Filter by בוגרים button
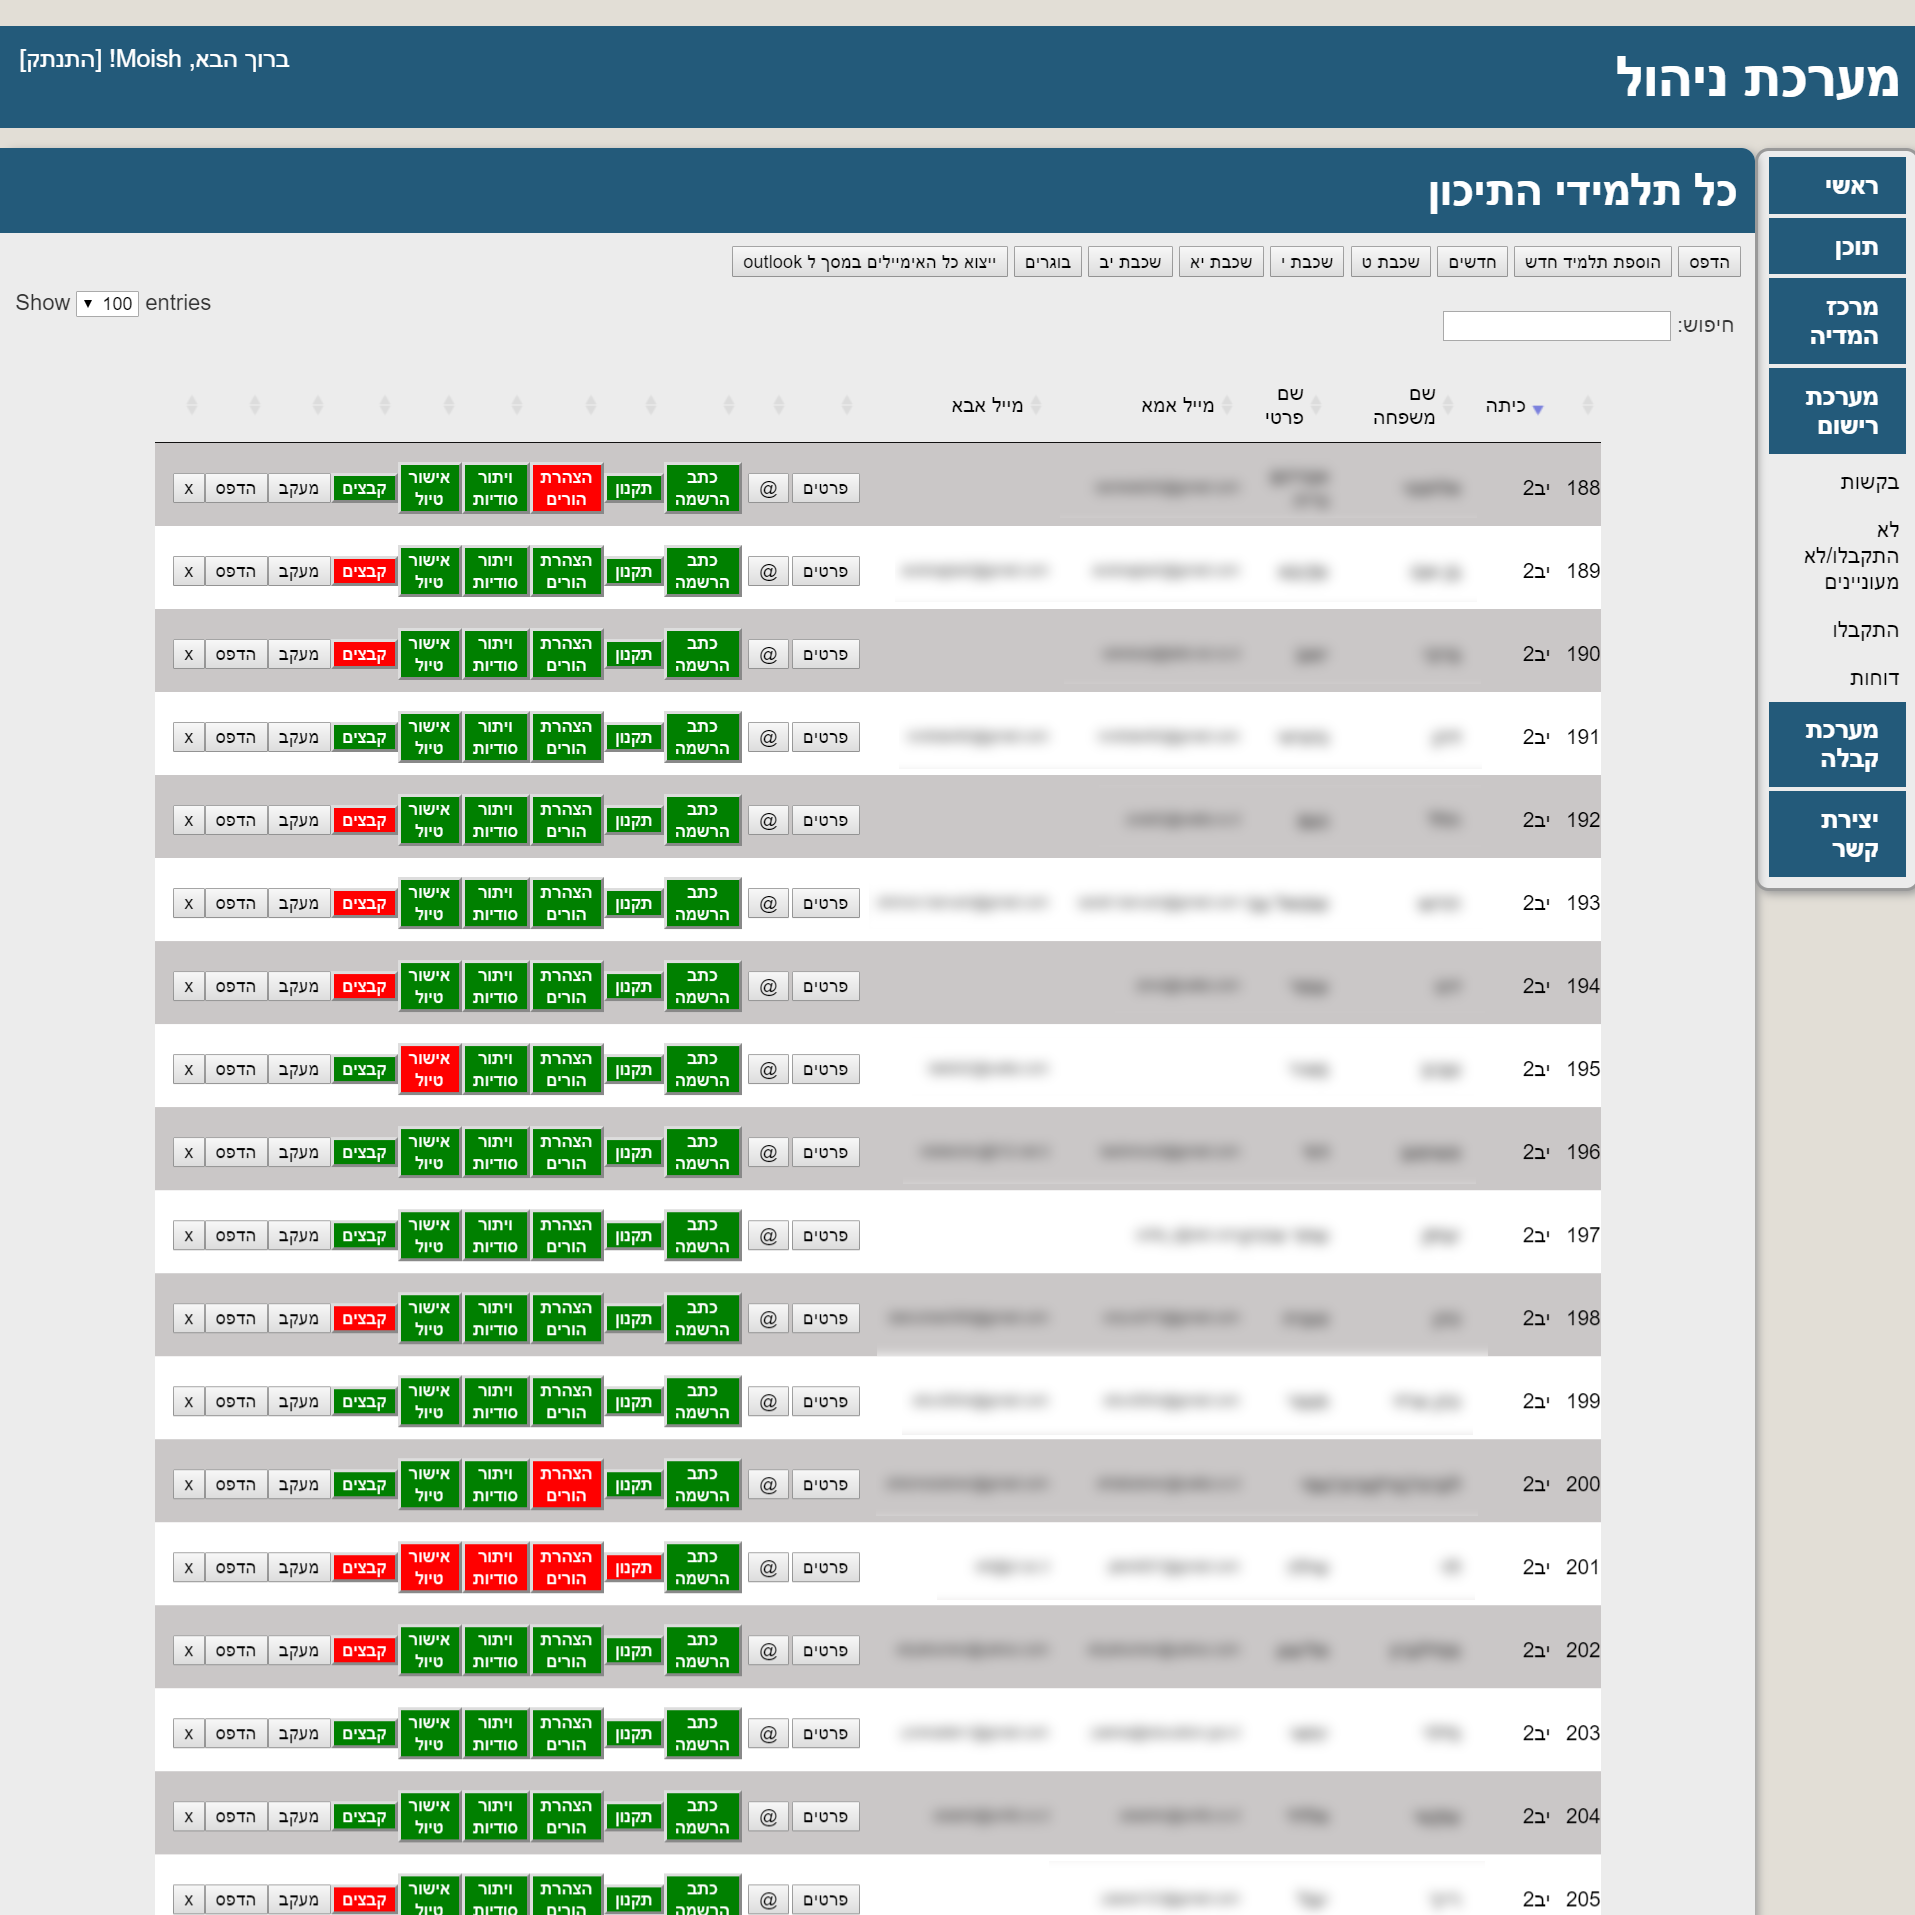The width and height of the screenshot is (1915, 1915). point(1047,262)
